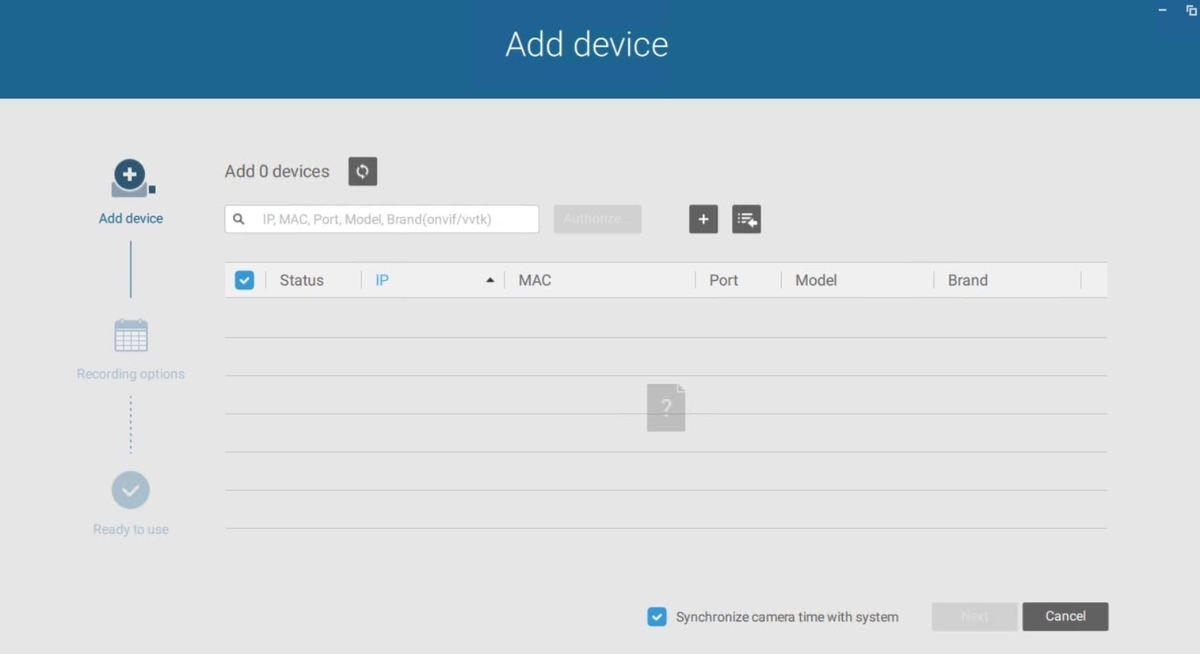Click the empty list question-mark document icon
This screenshot has width=1200, height=654.
[x=666, y=408]
